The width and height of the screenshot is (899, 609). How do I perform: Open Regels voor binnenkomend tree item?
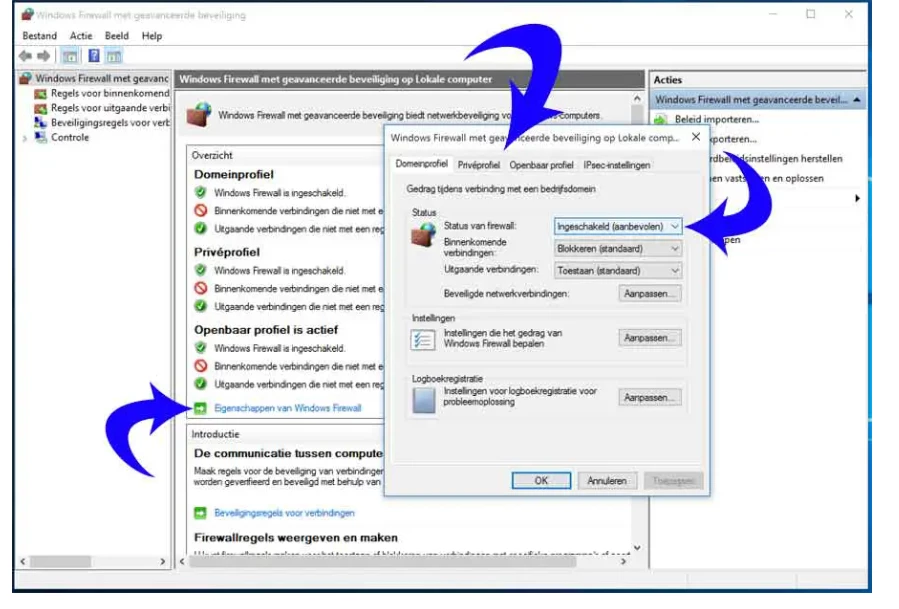102,93
